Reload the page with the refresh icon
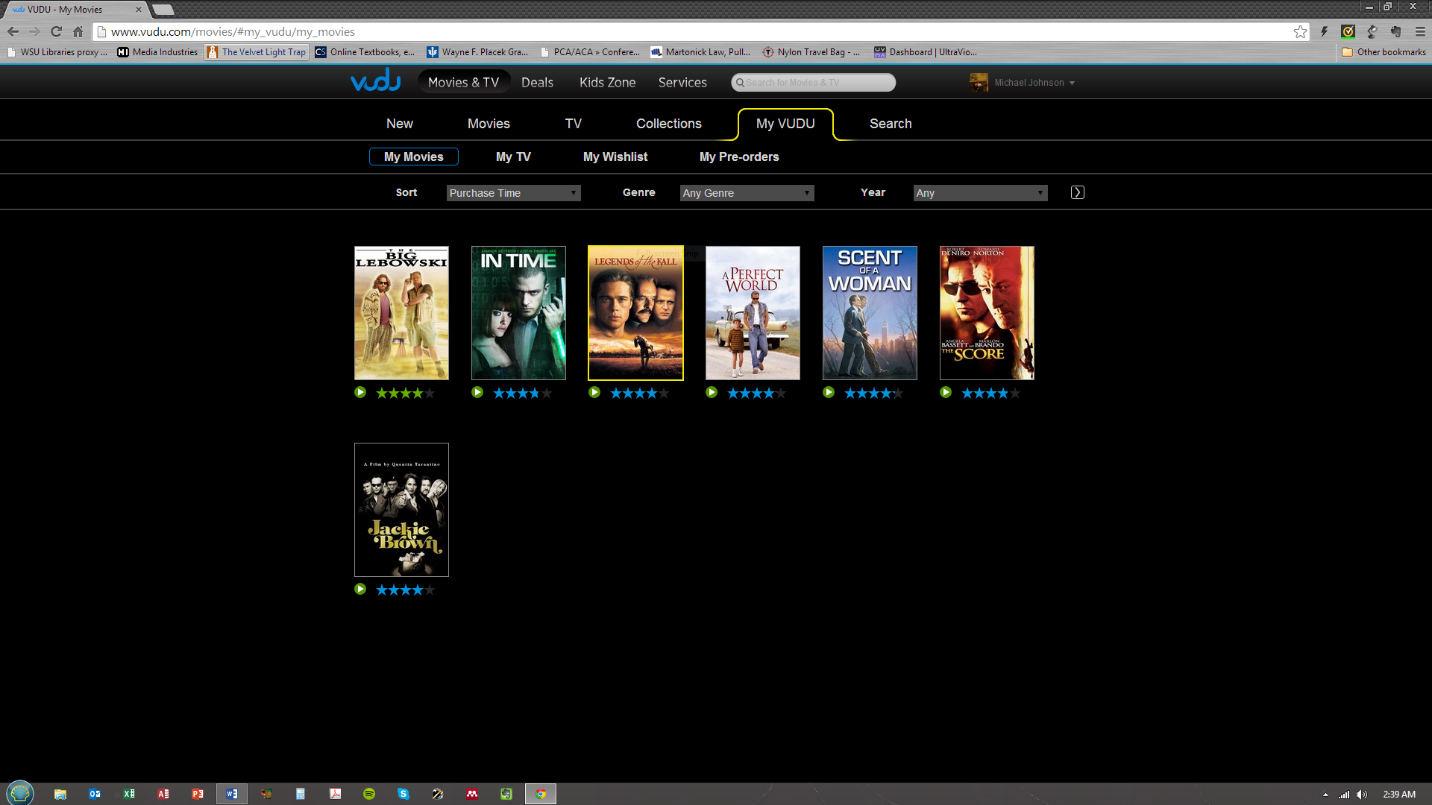Image resolution: width=1432 pixels, height=805 pixels. click(x=56, y=32)
